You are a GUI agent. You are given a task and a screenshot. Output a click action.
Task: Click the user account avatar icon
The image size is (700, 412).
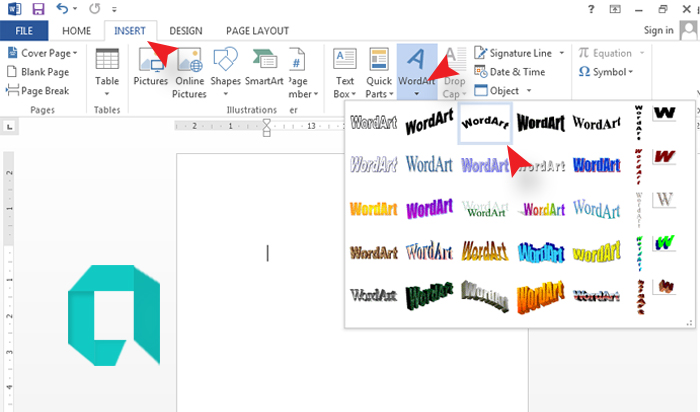click(x=688, y=31)
